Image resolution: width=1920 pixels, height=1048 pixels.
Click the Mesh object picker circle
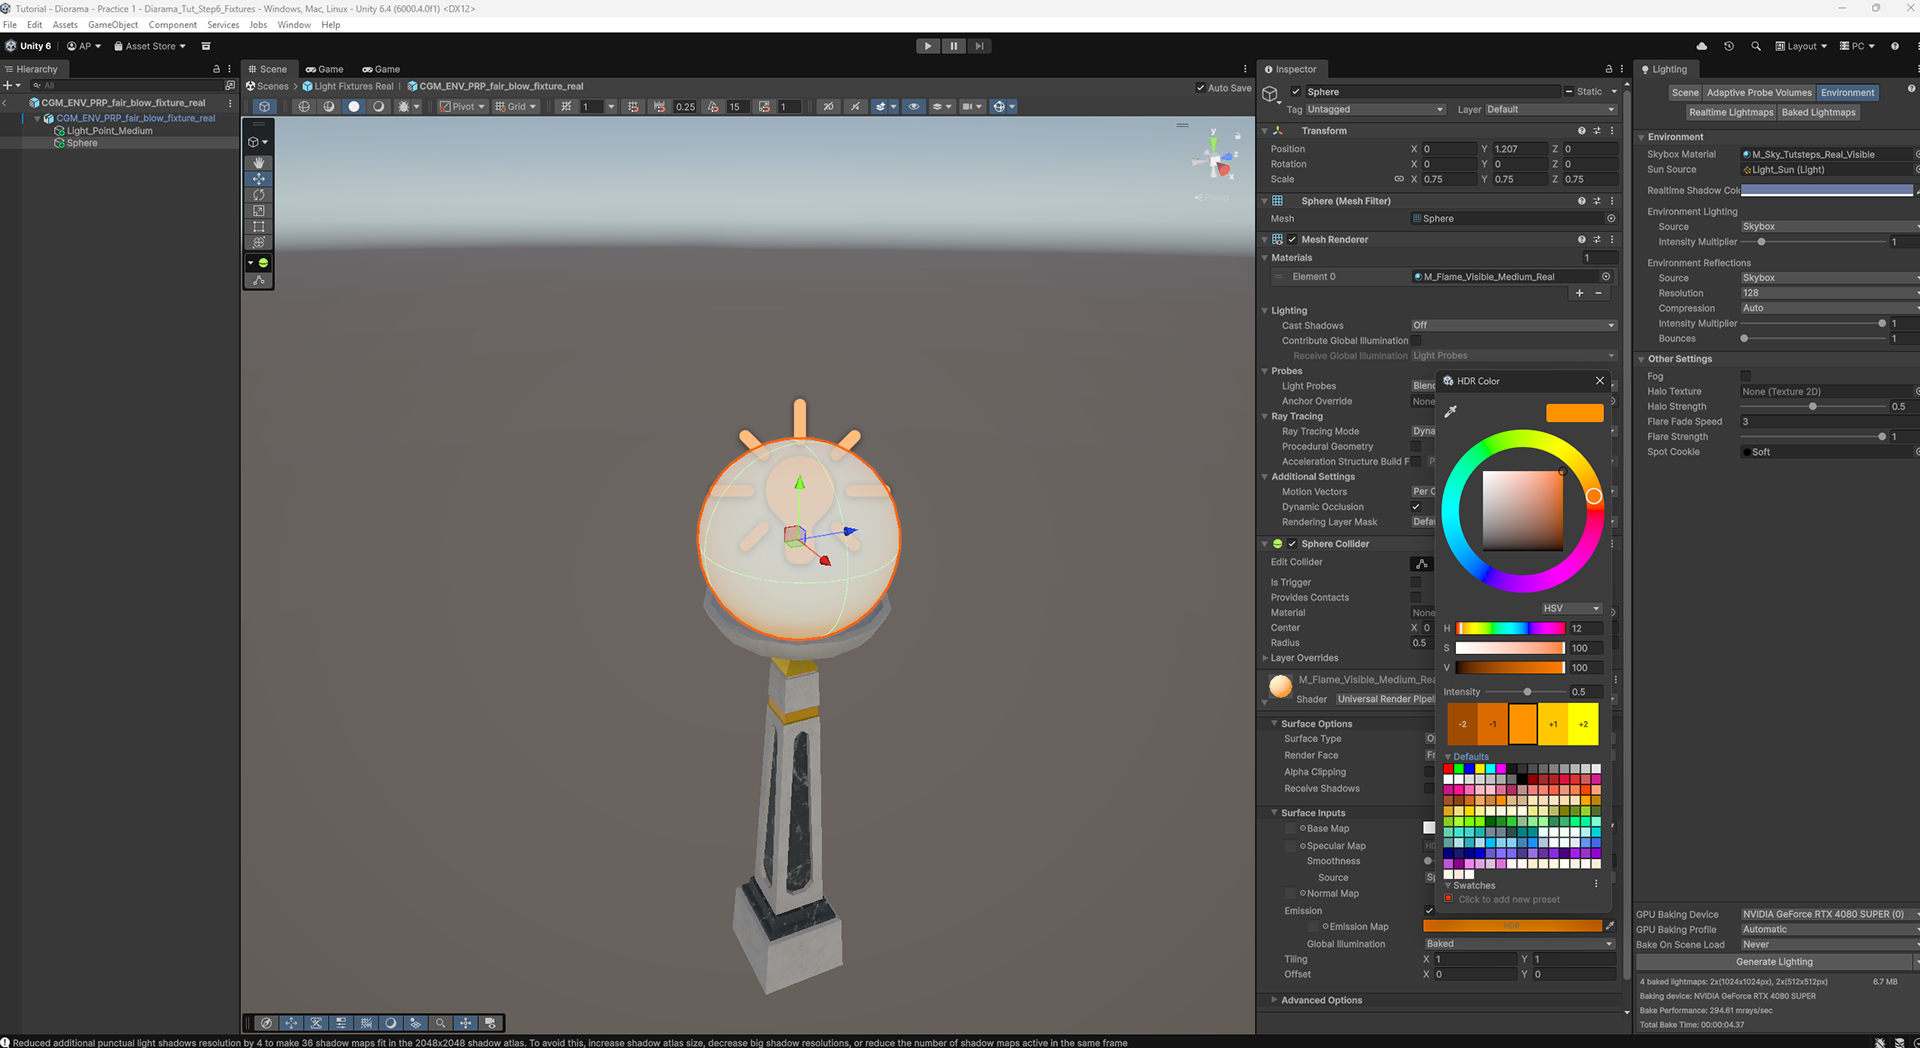coord(1611,218)
